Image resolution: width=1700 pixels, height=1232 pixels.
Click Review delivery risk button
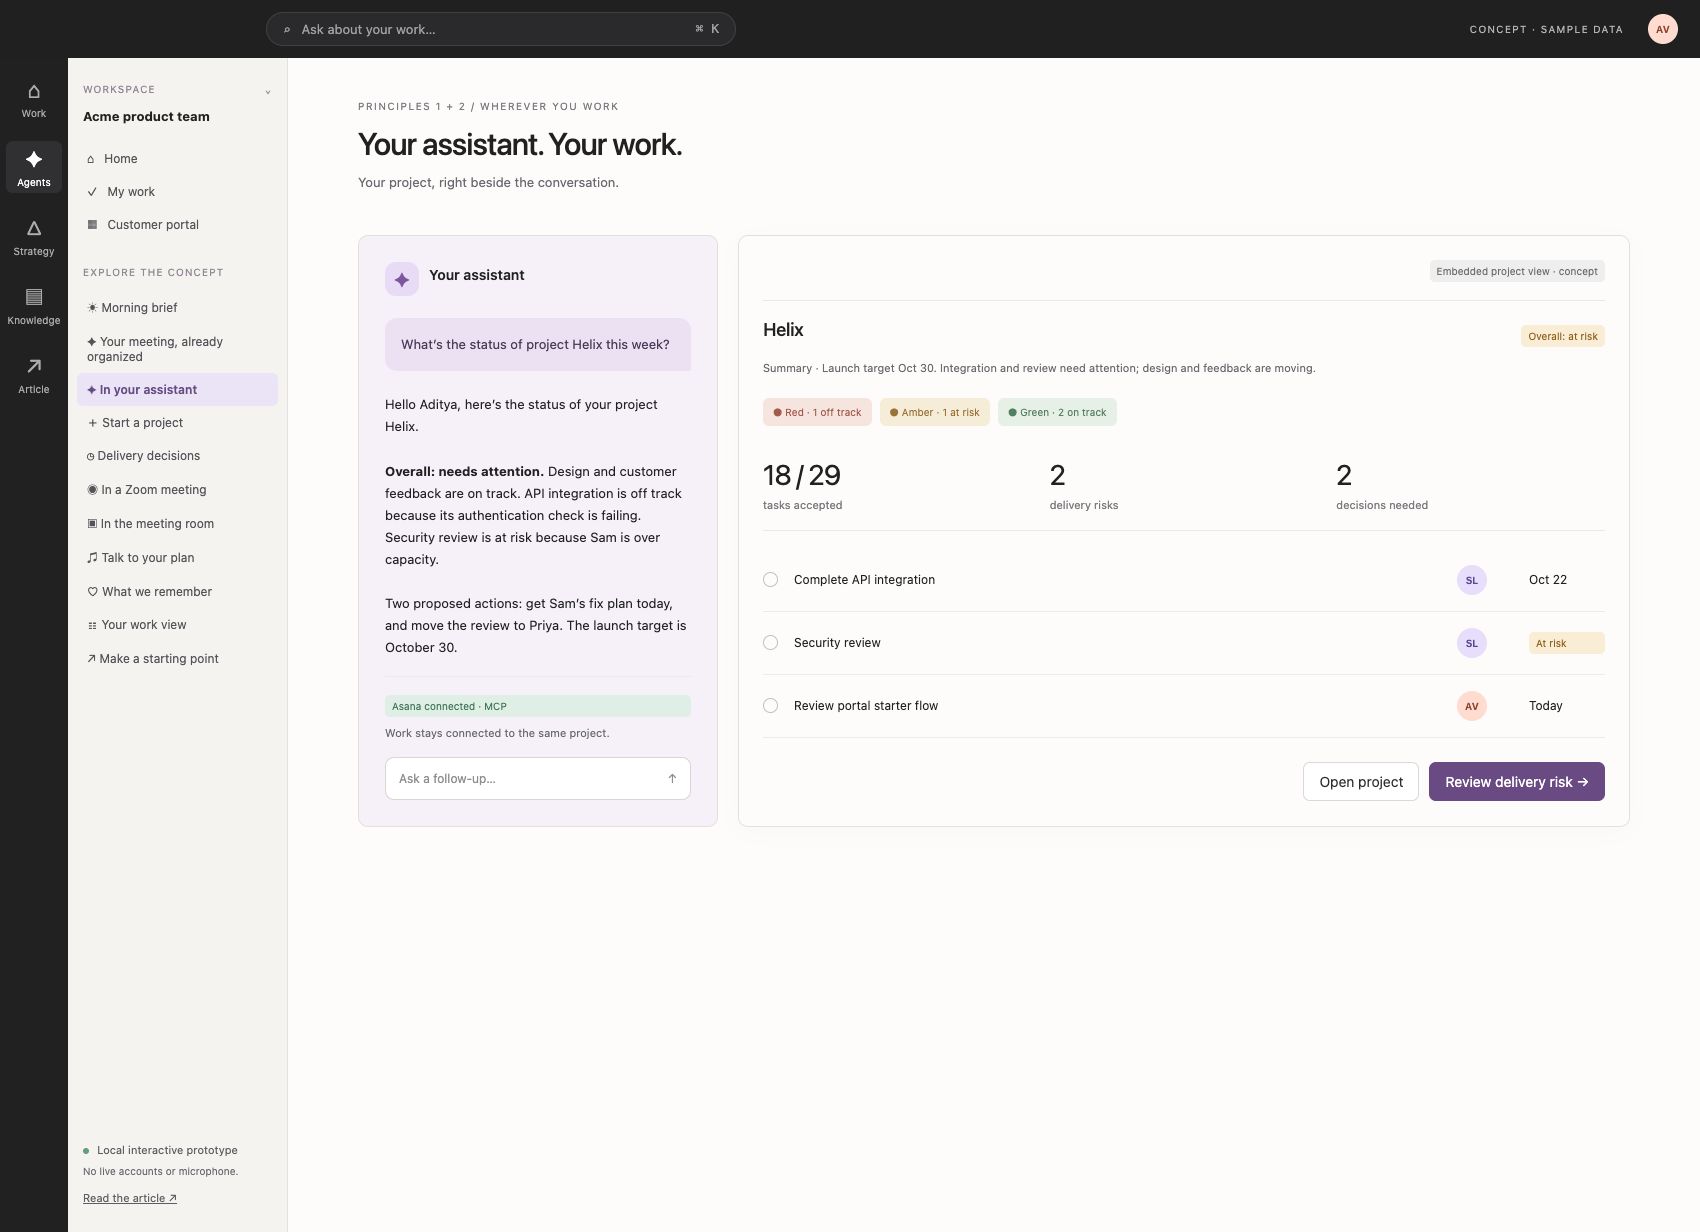[1516, 782]
